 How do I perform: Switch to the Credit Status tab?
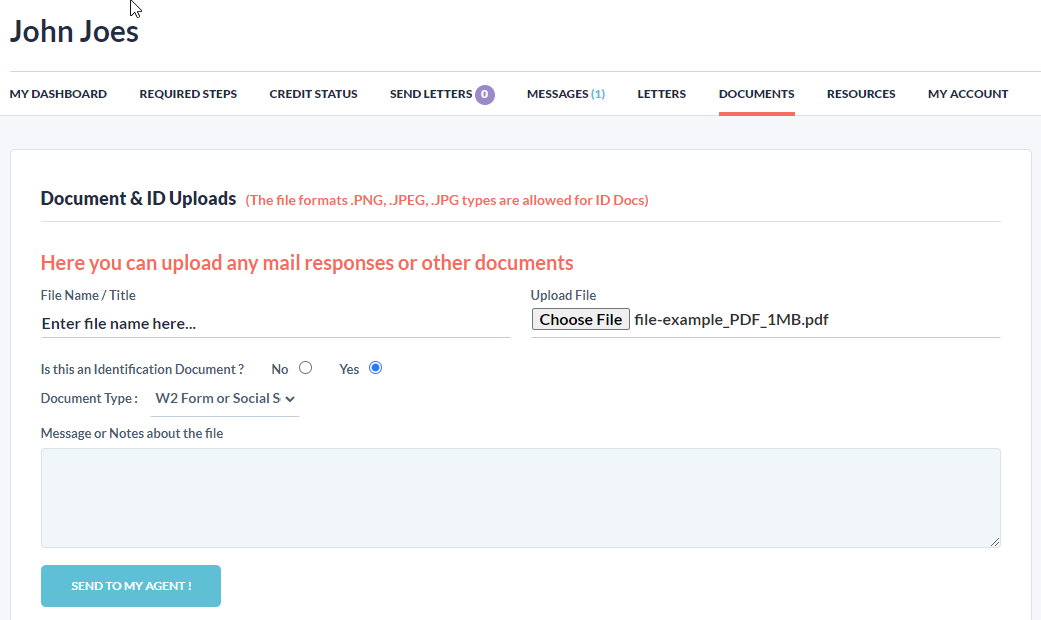pos(313,94)
